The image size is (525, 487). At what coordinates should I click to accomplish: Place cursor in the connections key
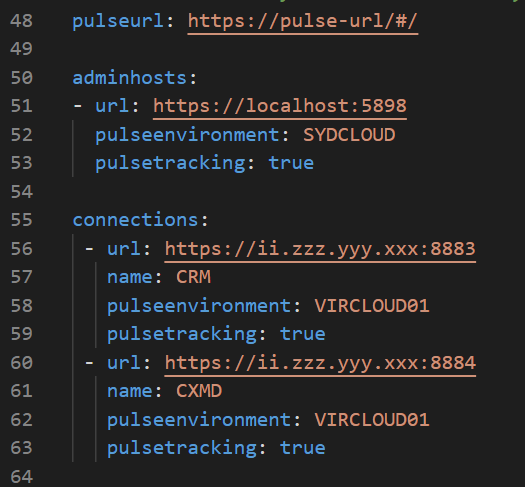[x=136, y=220]
